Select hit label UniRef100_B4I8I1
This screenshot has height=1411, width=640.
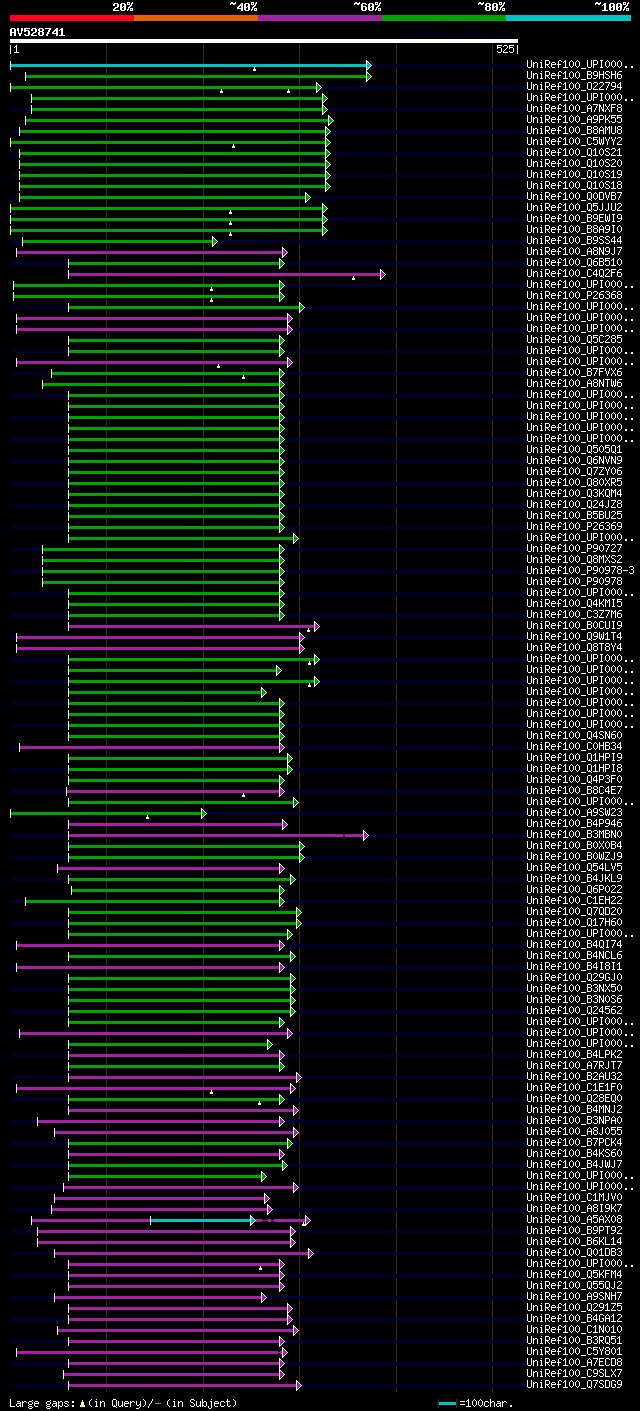[x=574, y=966]
